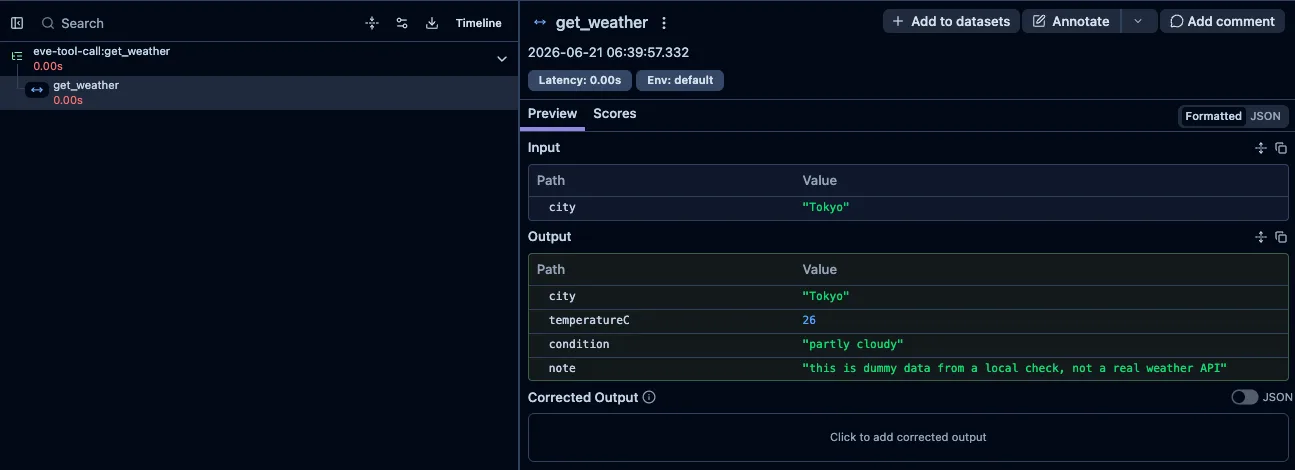Image resolution: width=1295 pixels, height=470 pixels.
Task: Click the span icon beside the get_weather heading
Action: click(540, 22)
